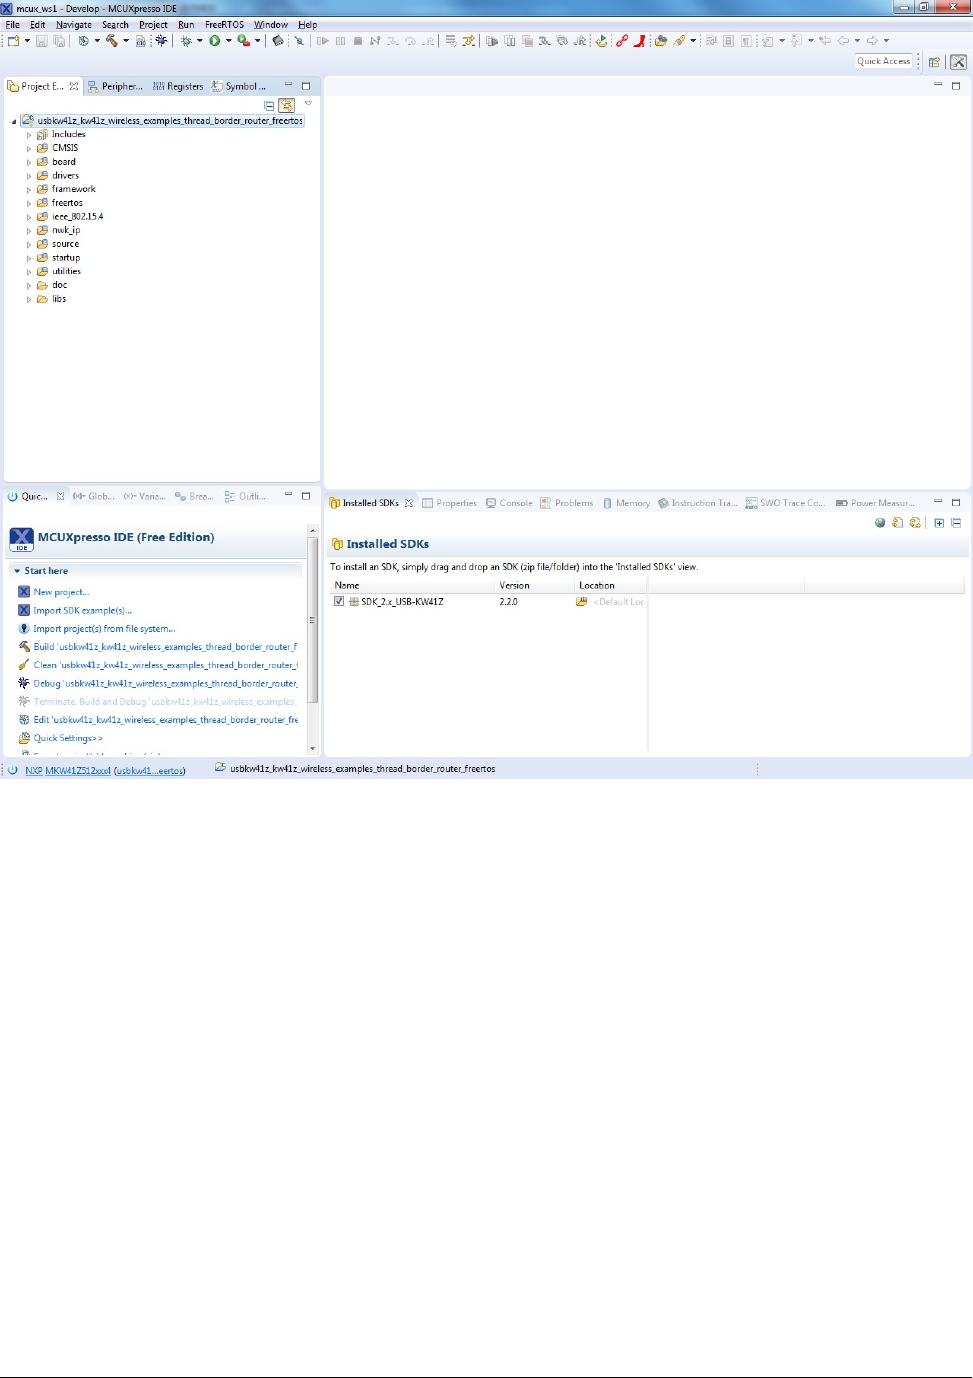Expand the source folder
This screenshot has height=1378, width=973.
(29, 244)
